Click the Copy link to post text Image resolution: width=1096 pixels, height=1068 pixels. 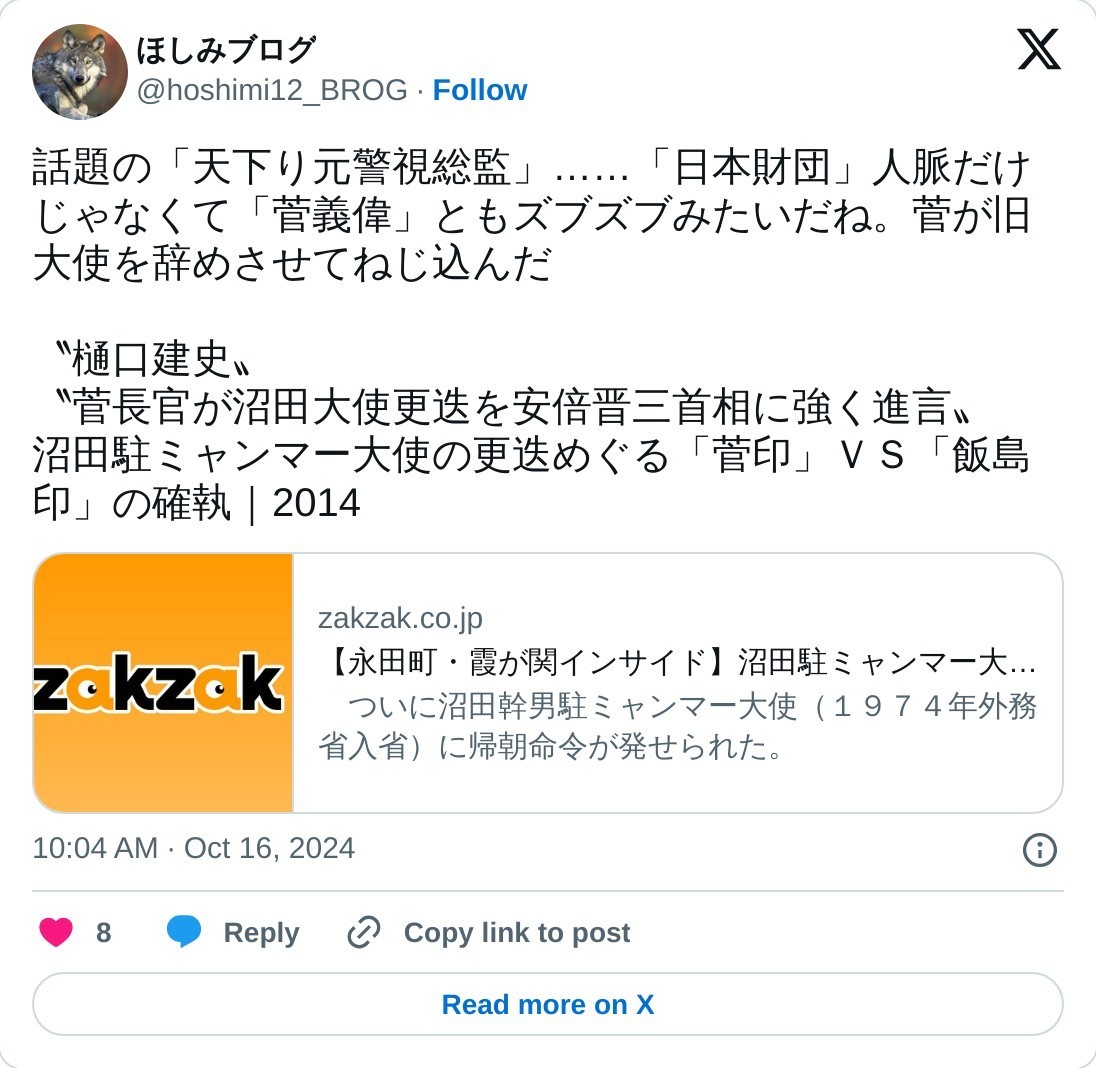(x=517, y=932)
